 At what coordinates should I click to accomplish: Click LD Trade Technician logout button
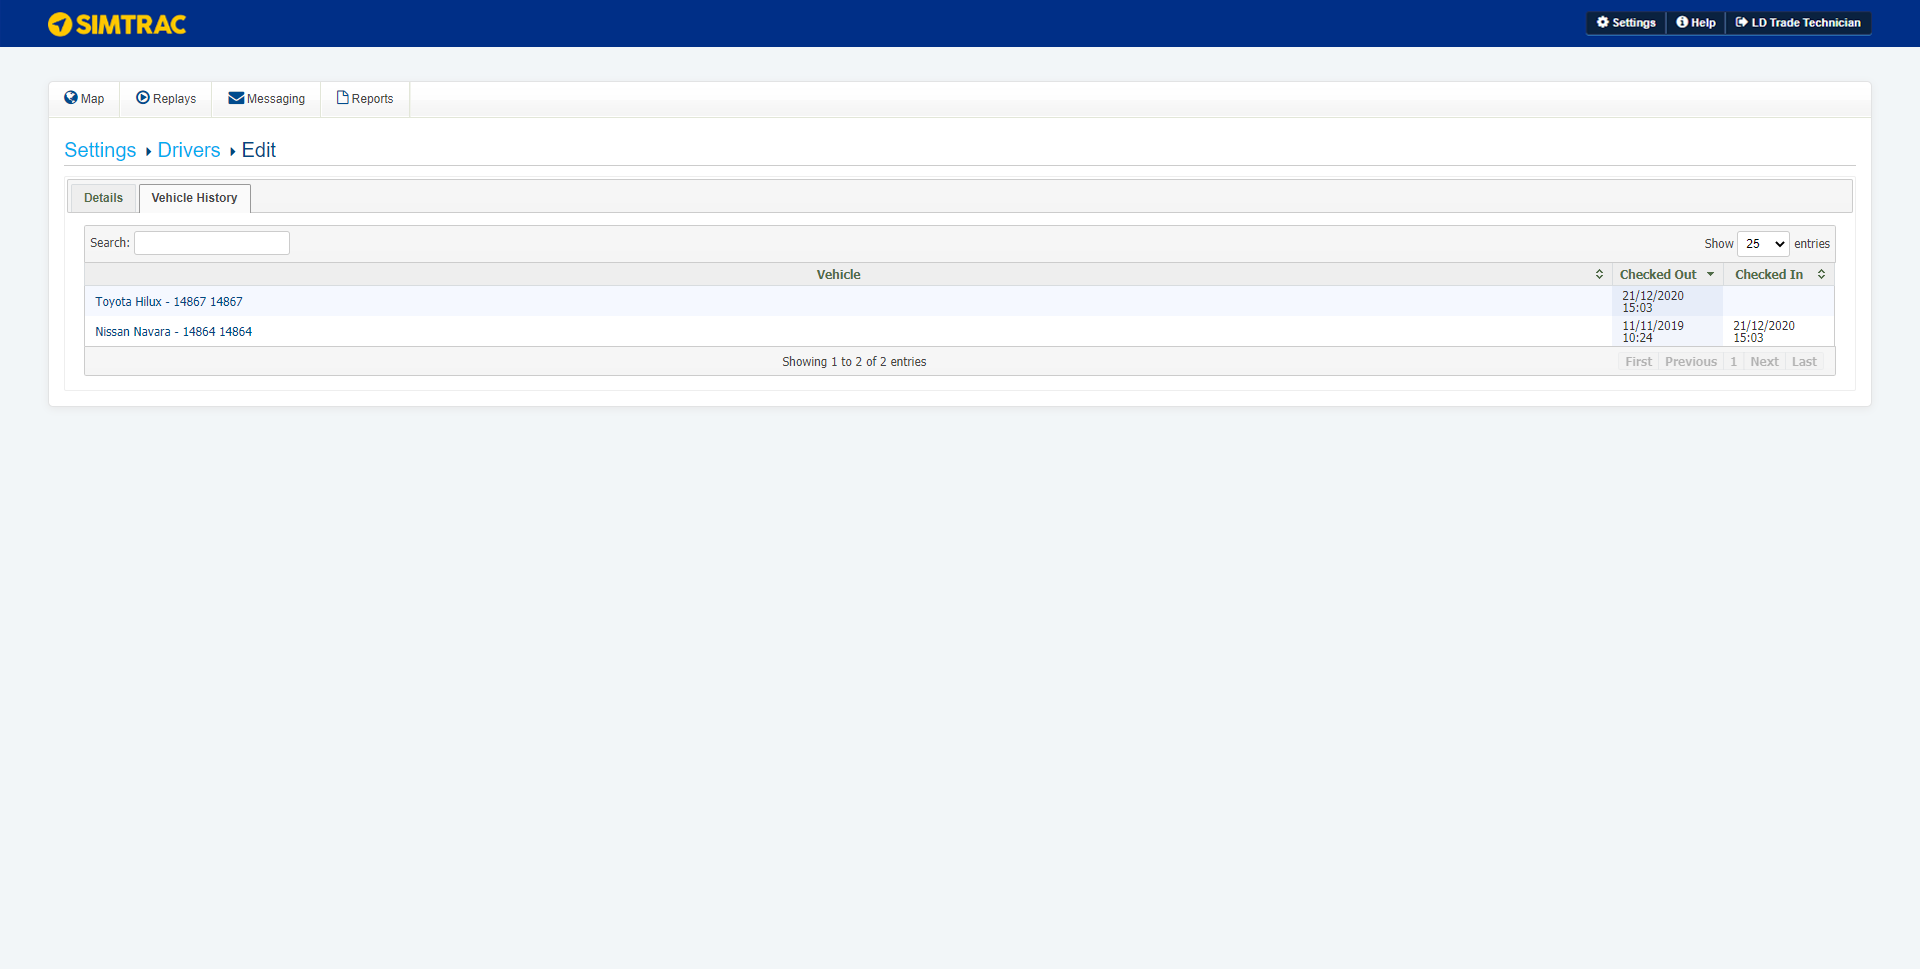coord(1798,23)
